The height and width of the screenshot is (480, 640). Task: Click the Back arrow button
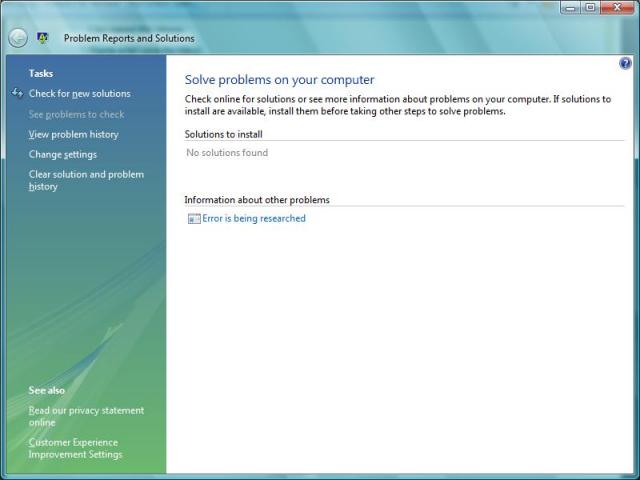(18, 38)
